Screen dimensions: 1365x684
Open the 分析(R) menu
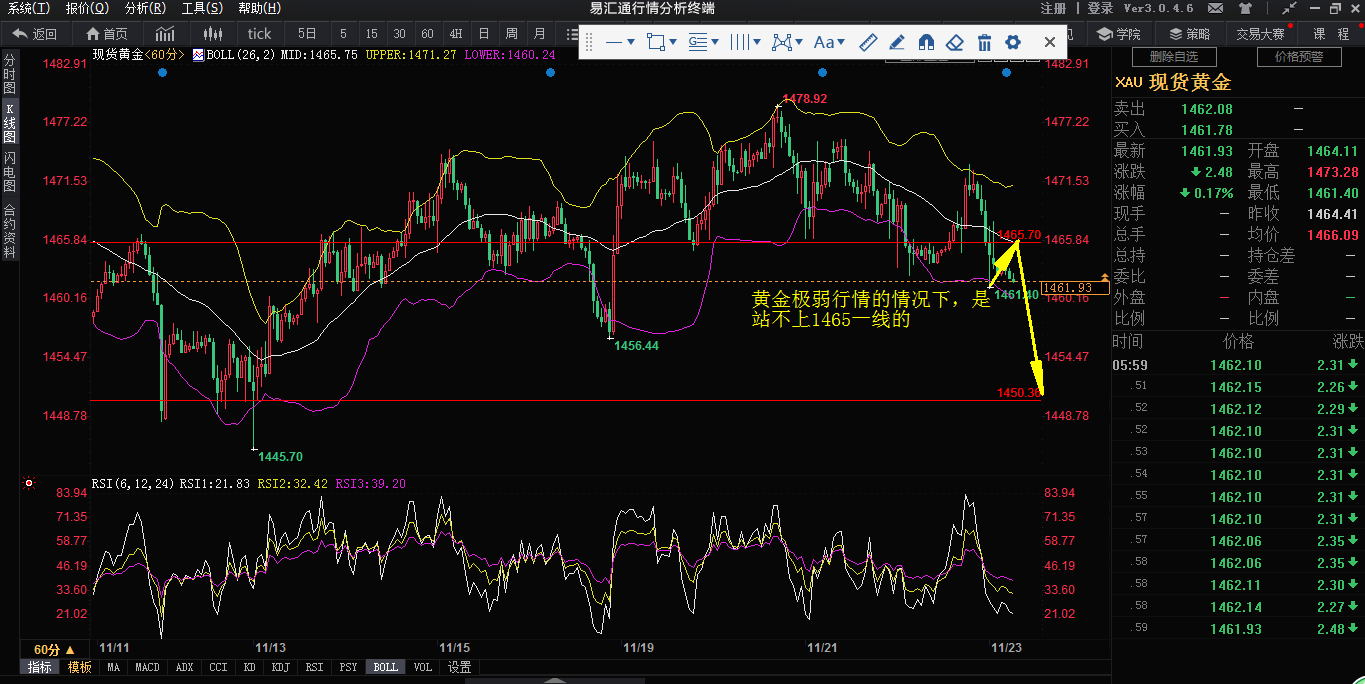click(145, 8)
